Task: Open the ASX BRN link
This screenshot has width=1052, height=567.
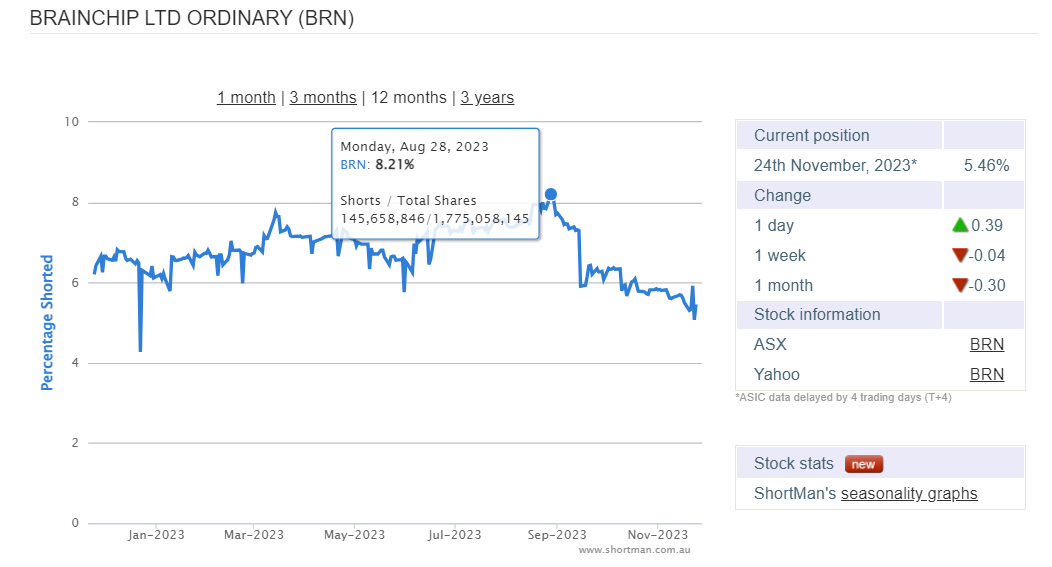Action: (x=986, y=344)
